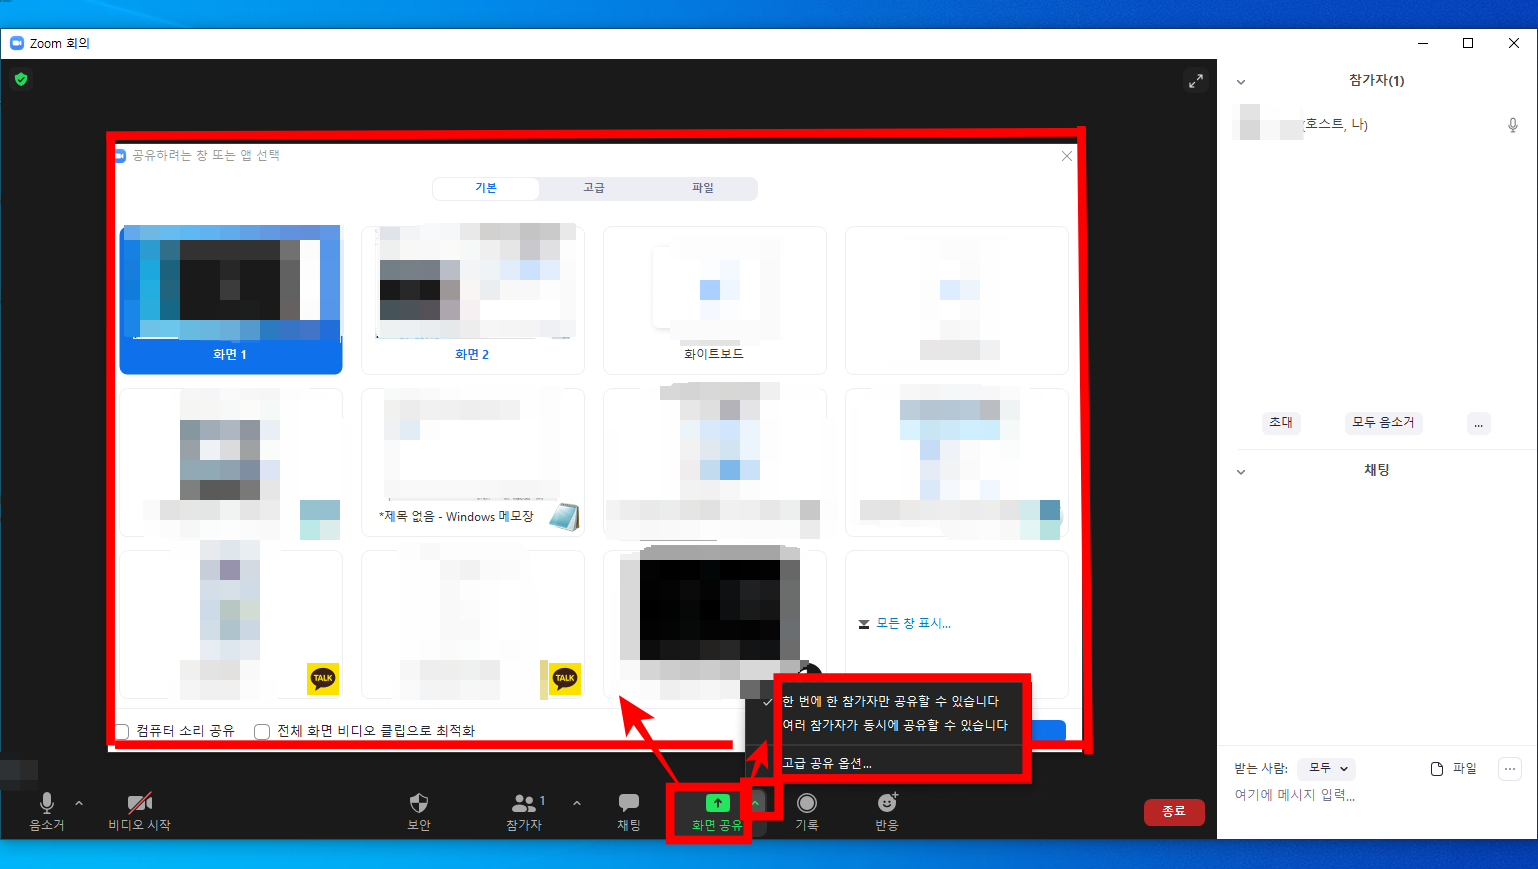1538x869 pixels.
Task: Collapse the 참가자 panel chevron
Action: tap(1241, 82)
